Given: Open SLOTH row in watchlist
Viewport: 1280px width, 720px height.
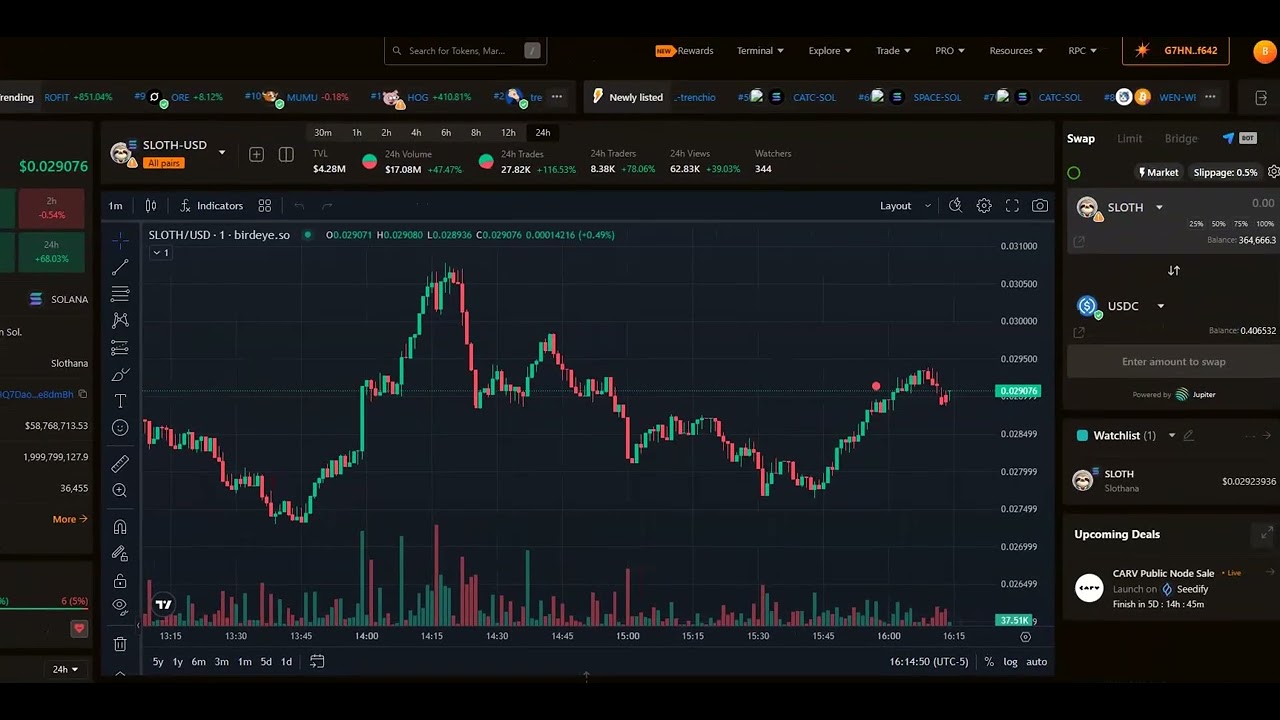Looking at the screenshot, I should tap(1173, 481).
